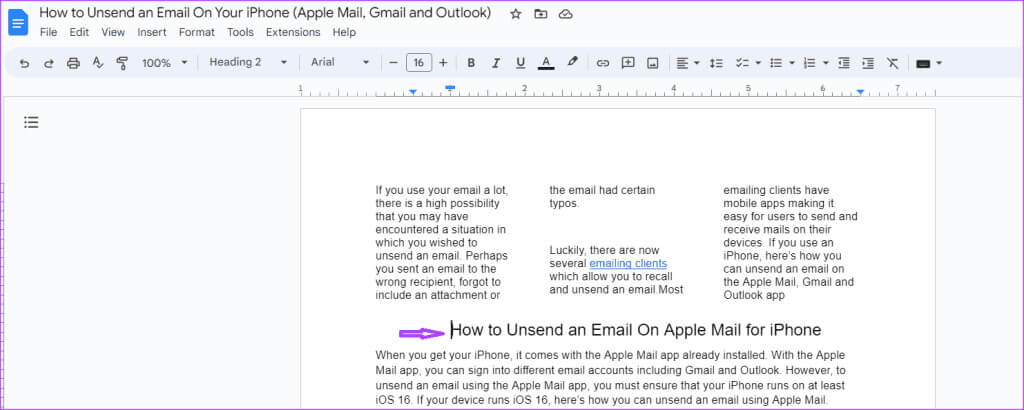Move document to a folder
Image resolution: width=1024 pixels, height=410 pixels.
pos(541,14)
